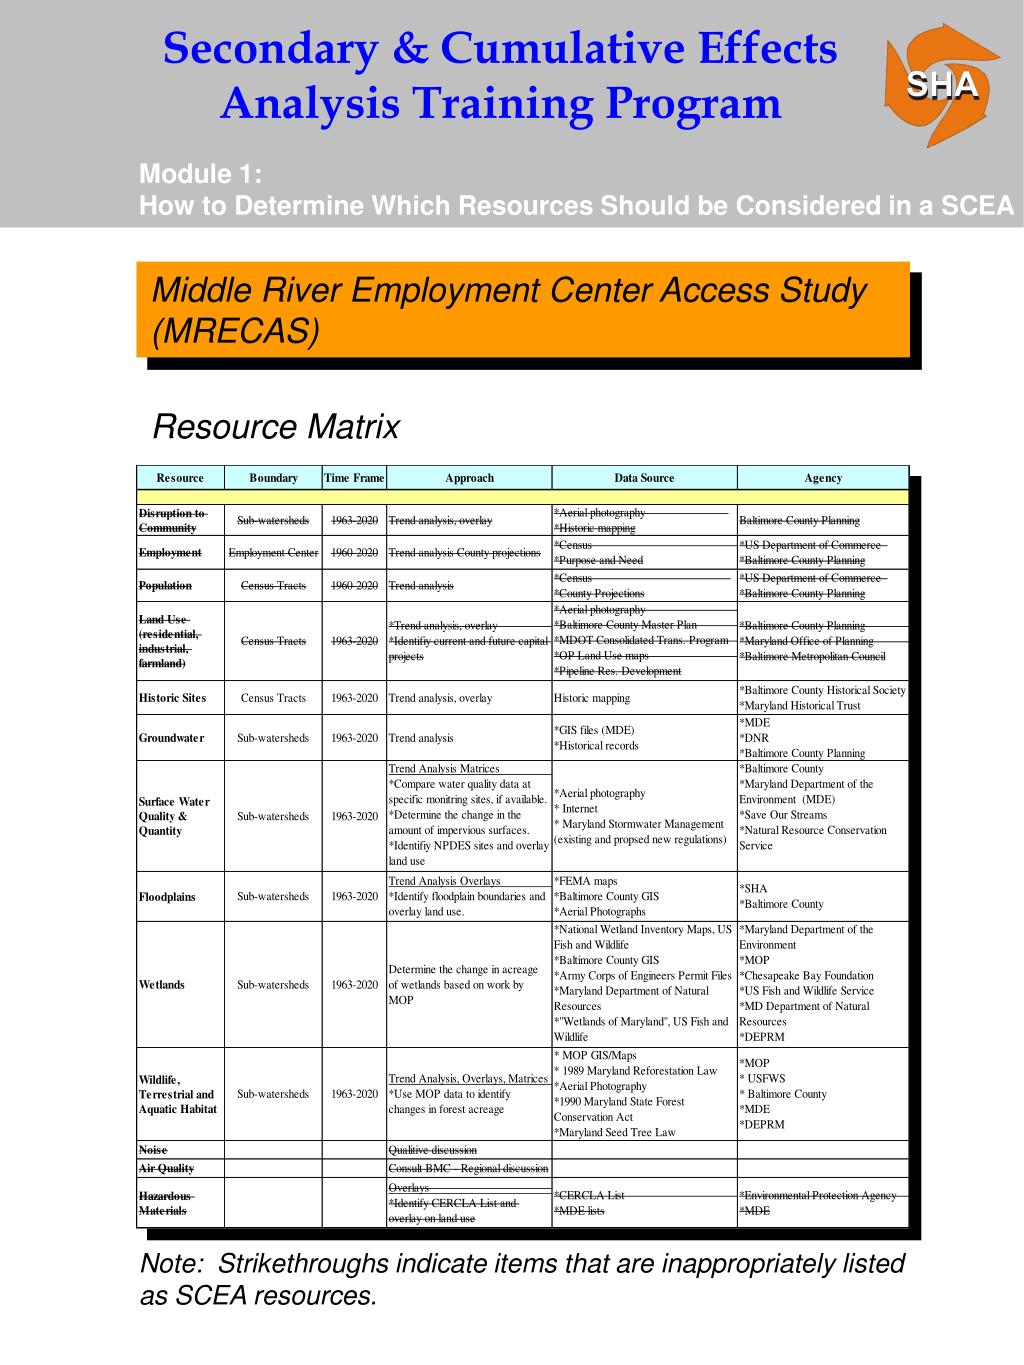Click '*FEMA maps' in the Floodplains row
The image size is (1024, 1365).
(586, 881)
